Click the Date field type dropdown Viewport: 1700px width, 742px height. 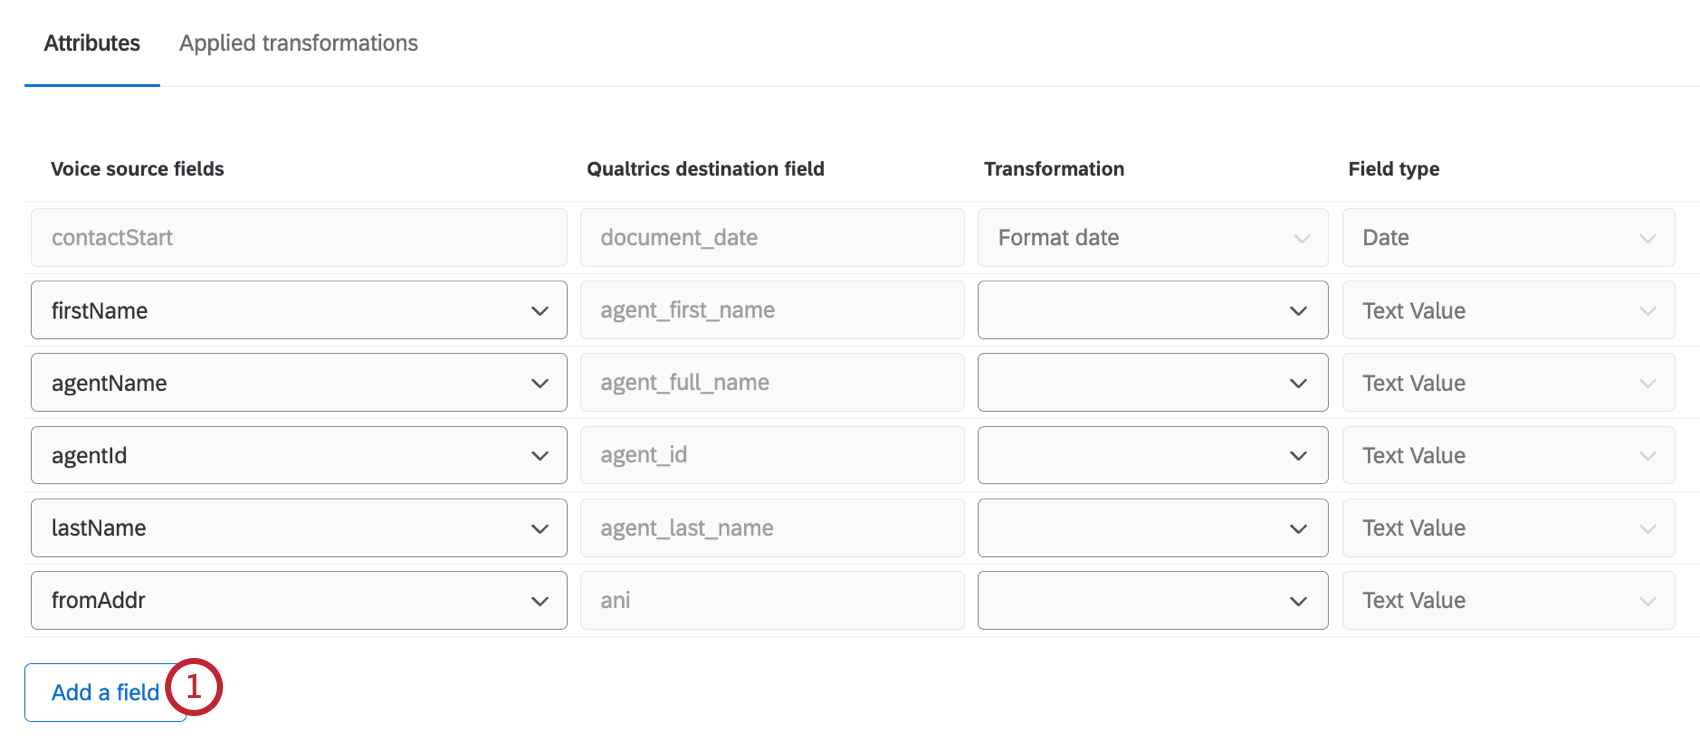(1508, 238)
